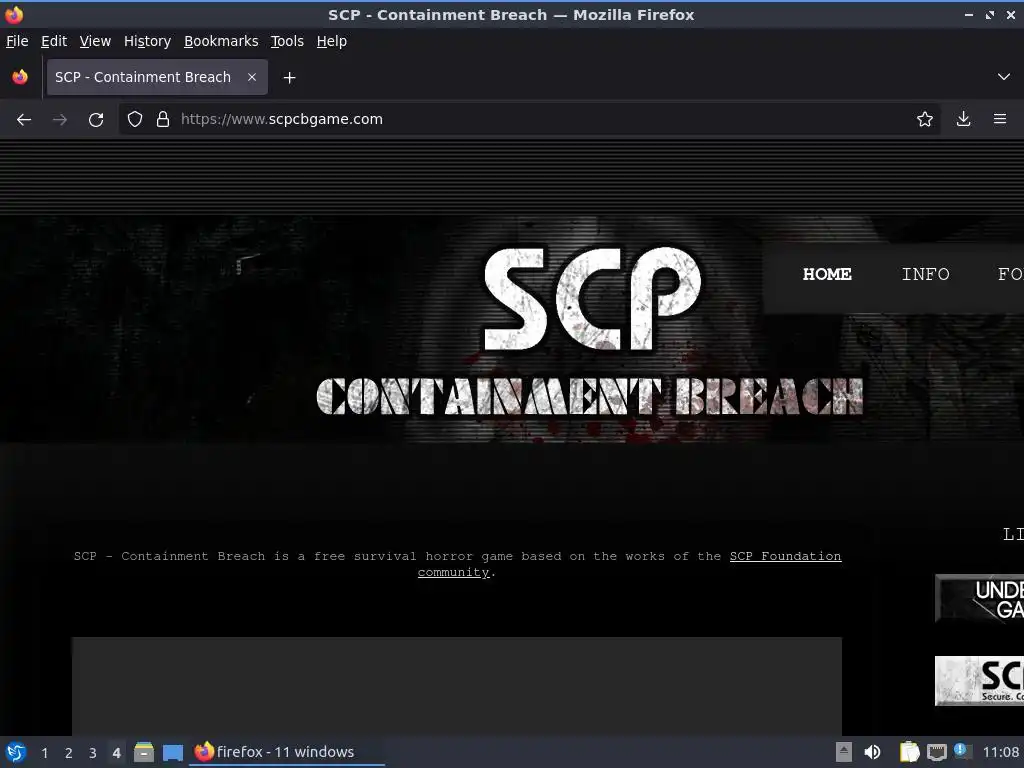Click the forward navigation arrow
The height and width of the screenshot is (768, 1024).
(59, 120)
